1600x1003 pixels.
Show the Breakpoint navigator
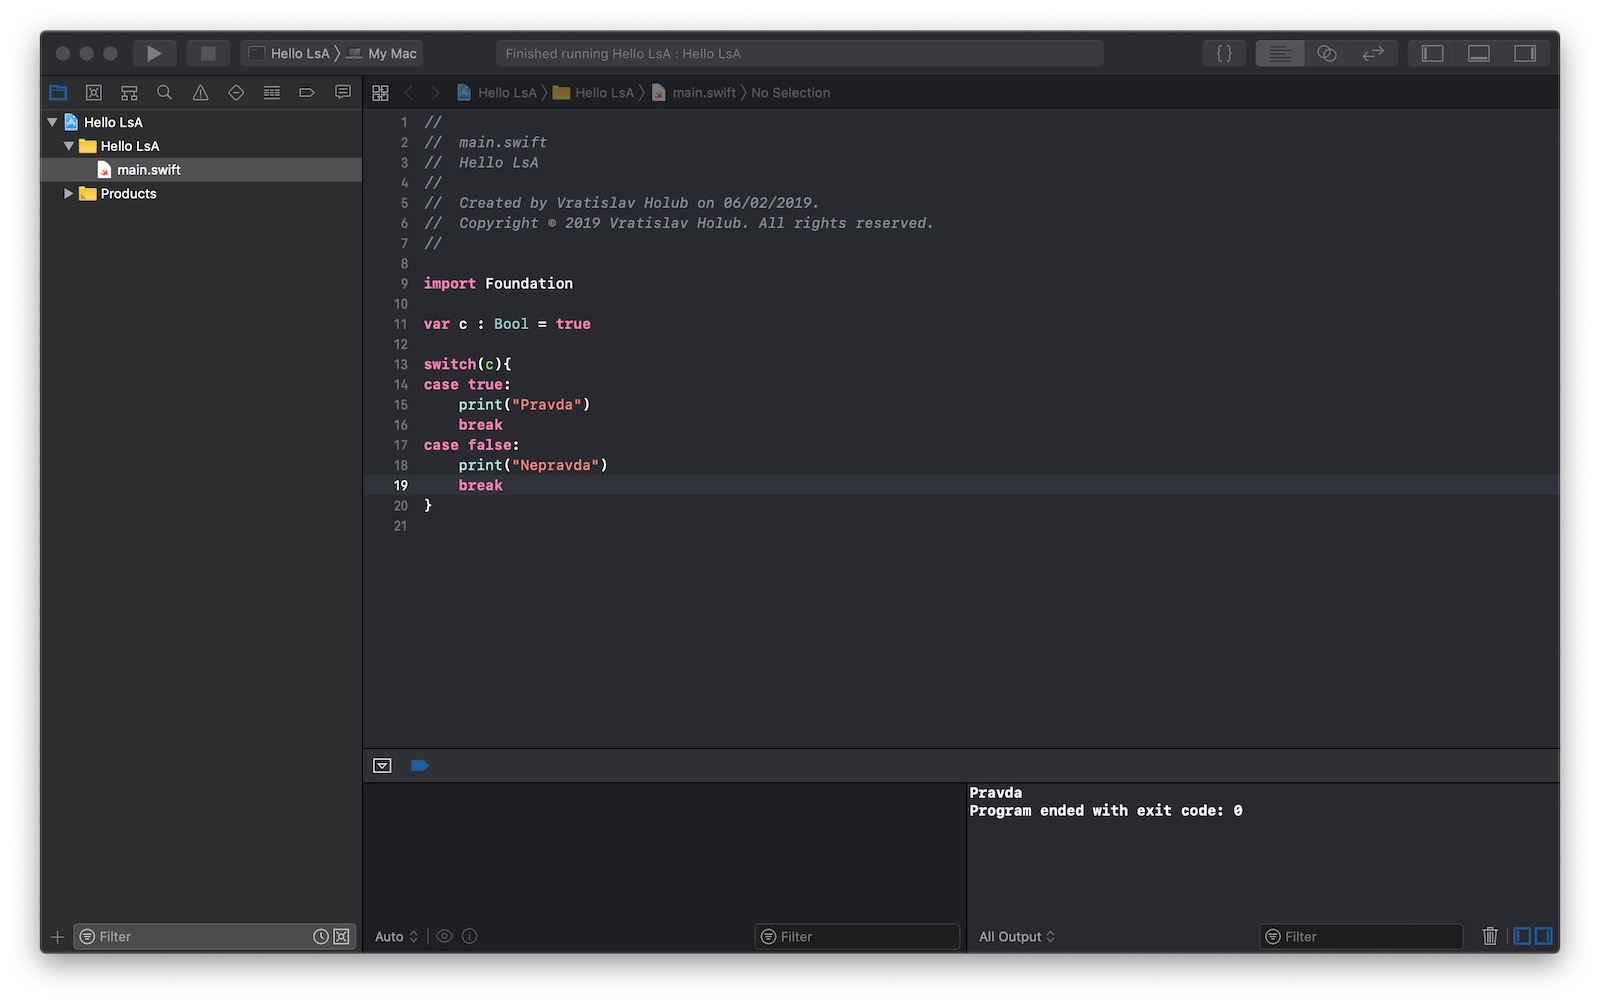point(307,93)
